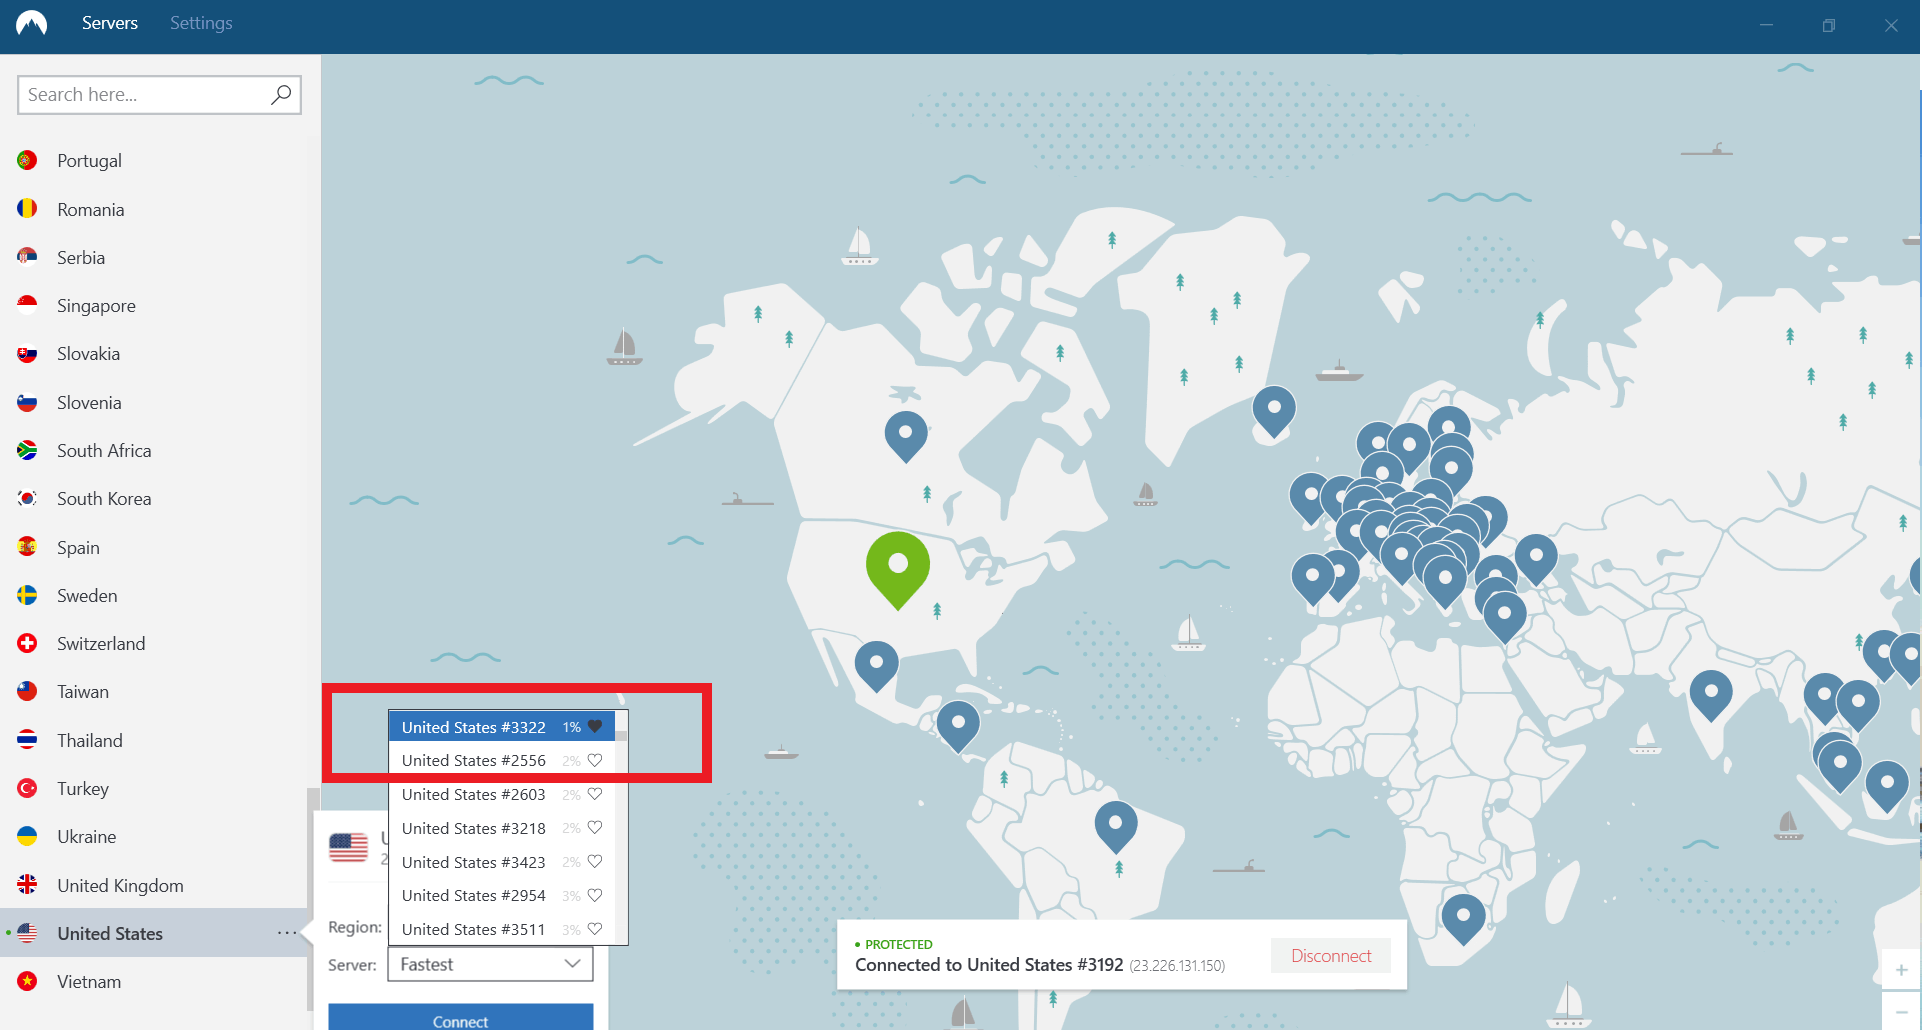Screen dimensions: 1922x1030
Task: Click the US flag in the popup
Action: 348,847
